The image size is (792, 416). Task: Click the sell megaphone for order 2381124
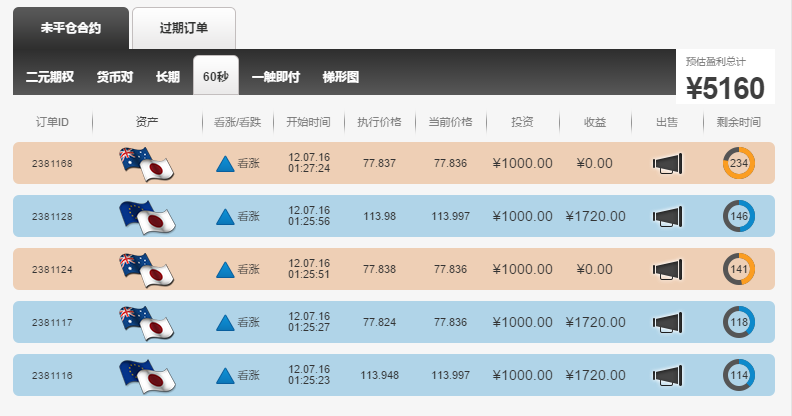667,270
